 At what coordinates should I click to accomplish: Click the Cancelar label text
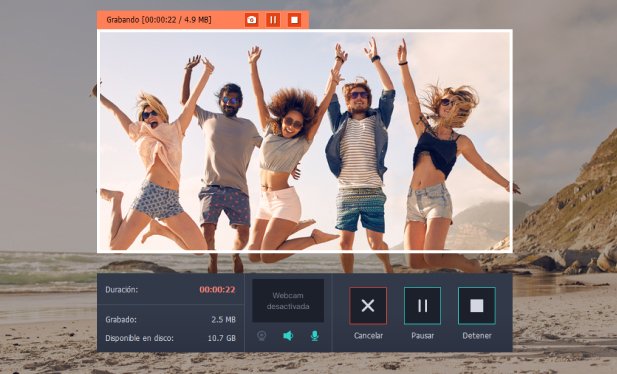(x=368, y=336)
